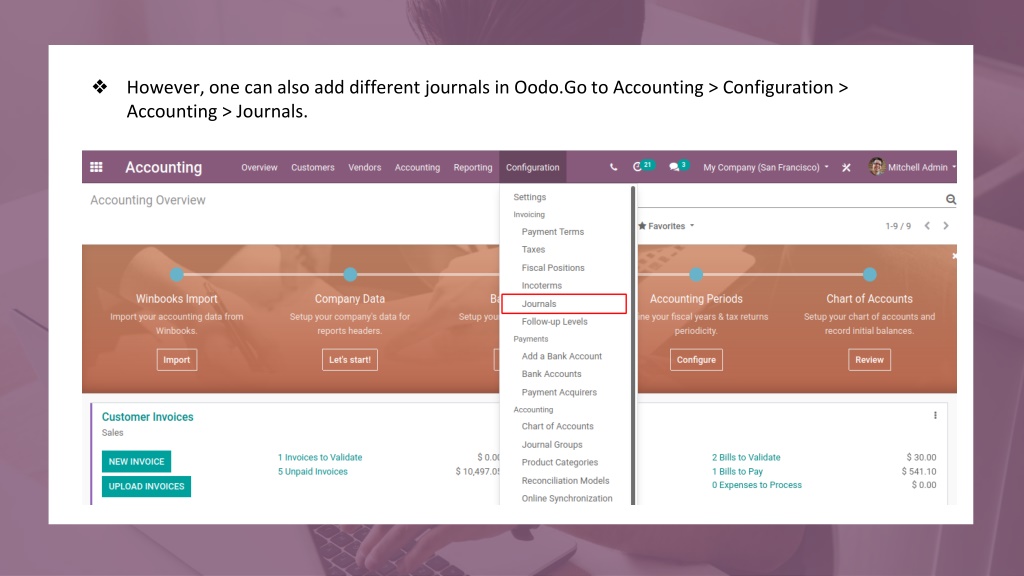1024x576 pixels.
Task: Click the phone call icon
Action: (613, 167)
